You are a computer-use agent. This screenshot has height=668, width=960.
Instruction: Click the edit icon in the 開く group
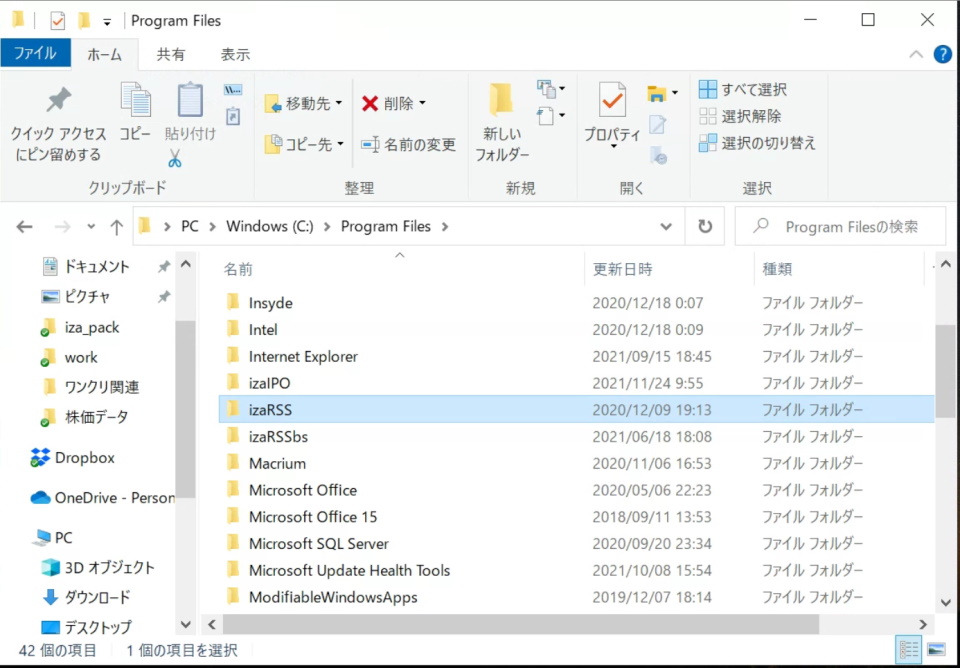[658, 124]
